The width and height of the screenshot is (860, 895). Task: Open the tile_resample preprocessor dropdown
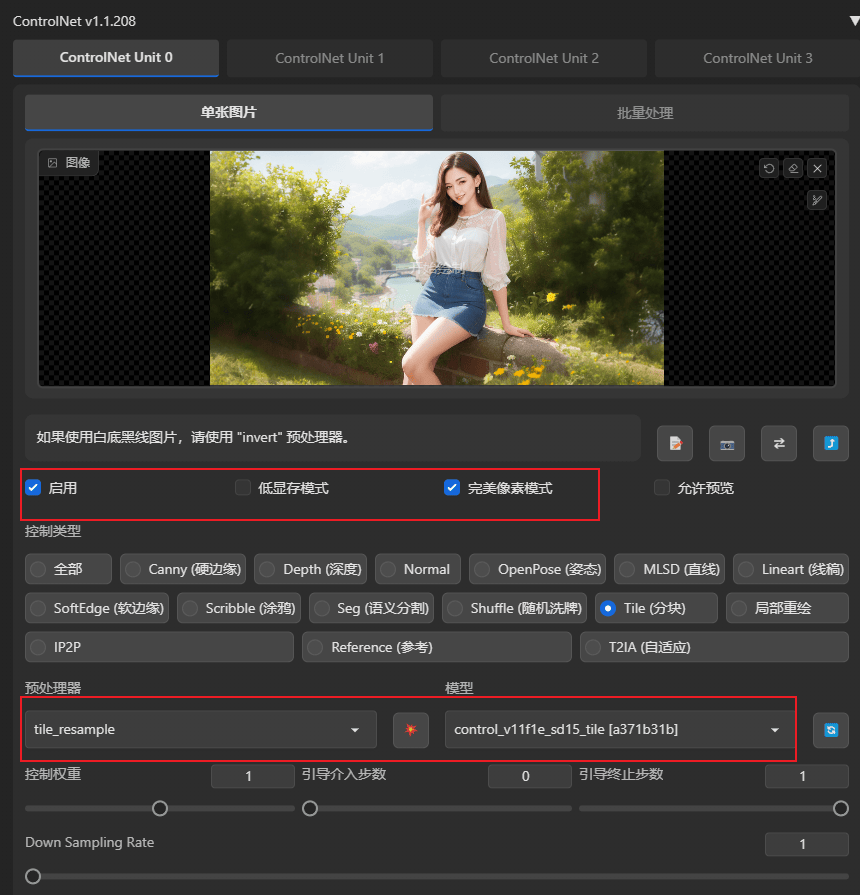[201, 729]
